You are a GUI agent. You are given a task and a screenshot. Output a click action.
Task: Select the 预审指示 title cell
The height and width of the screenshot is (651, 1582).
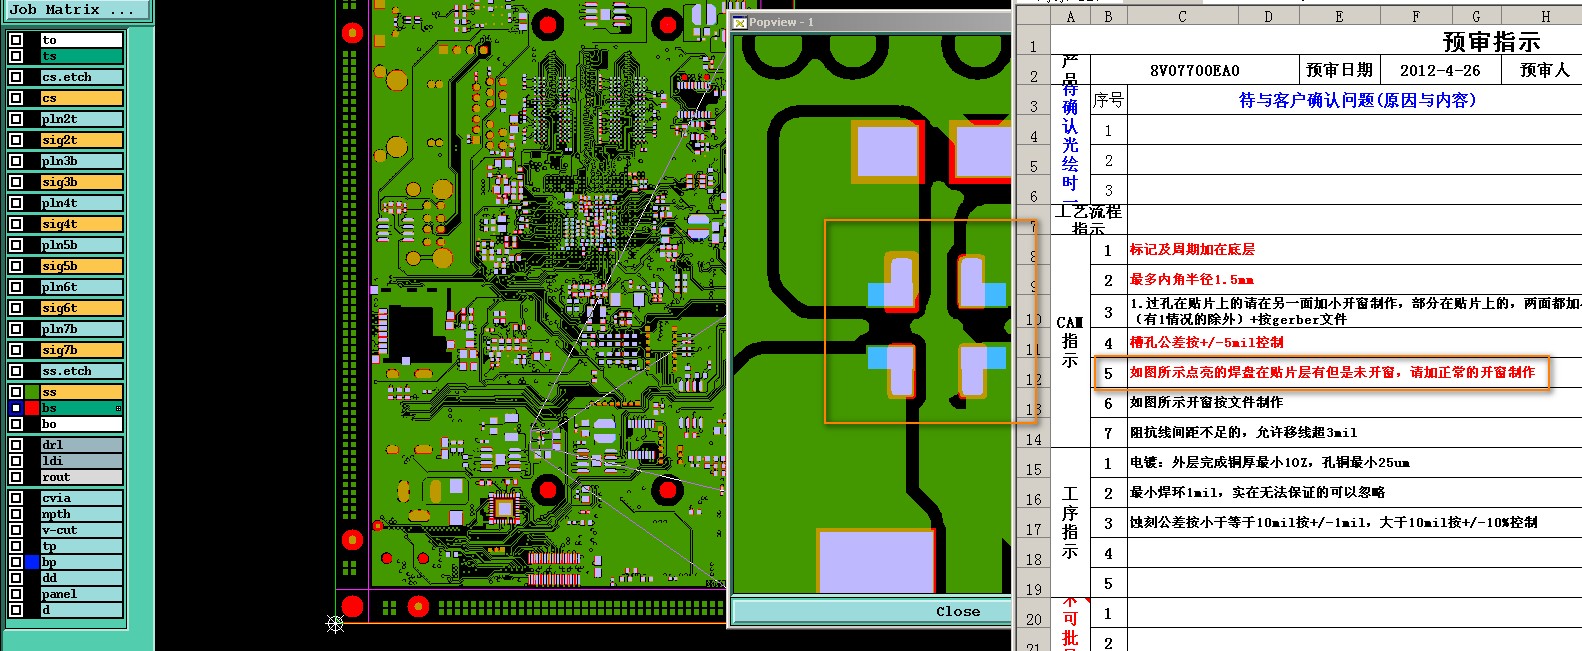[x=1491, y=42]
